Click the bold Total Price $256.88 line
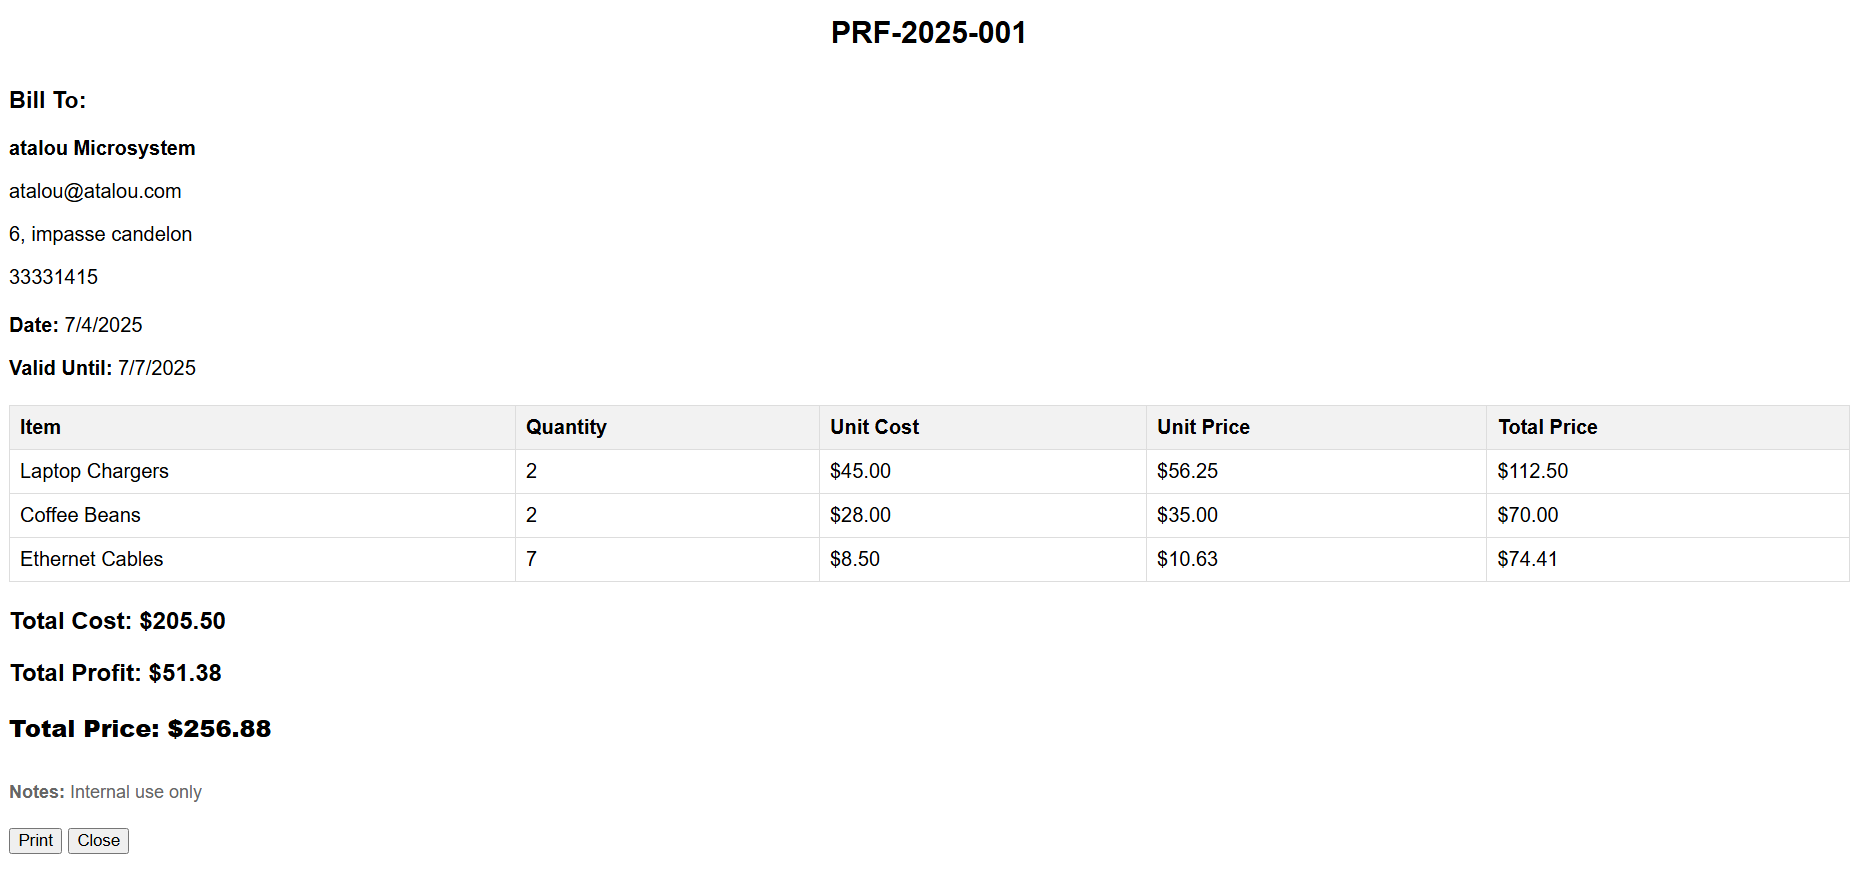 (140, 729)
